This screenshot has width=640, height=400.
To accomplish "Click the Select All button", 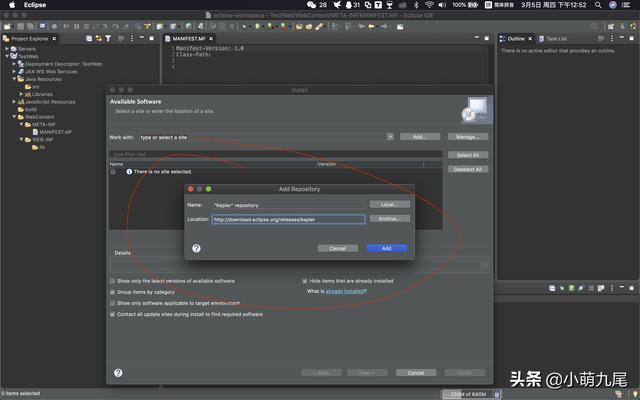I will pyautogui.click(x=468, y=155).
